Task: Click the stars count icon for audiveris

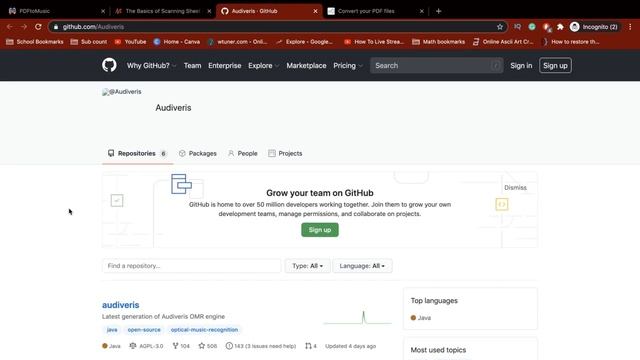Action: pos(202,346)
